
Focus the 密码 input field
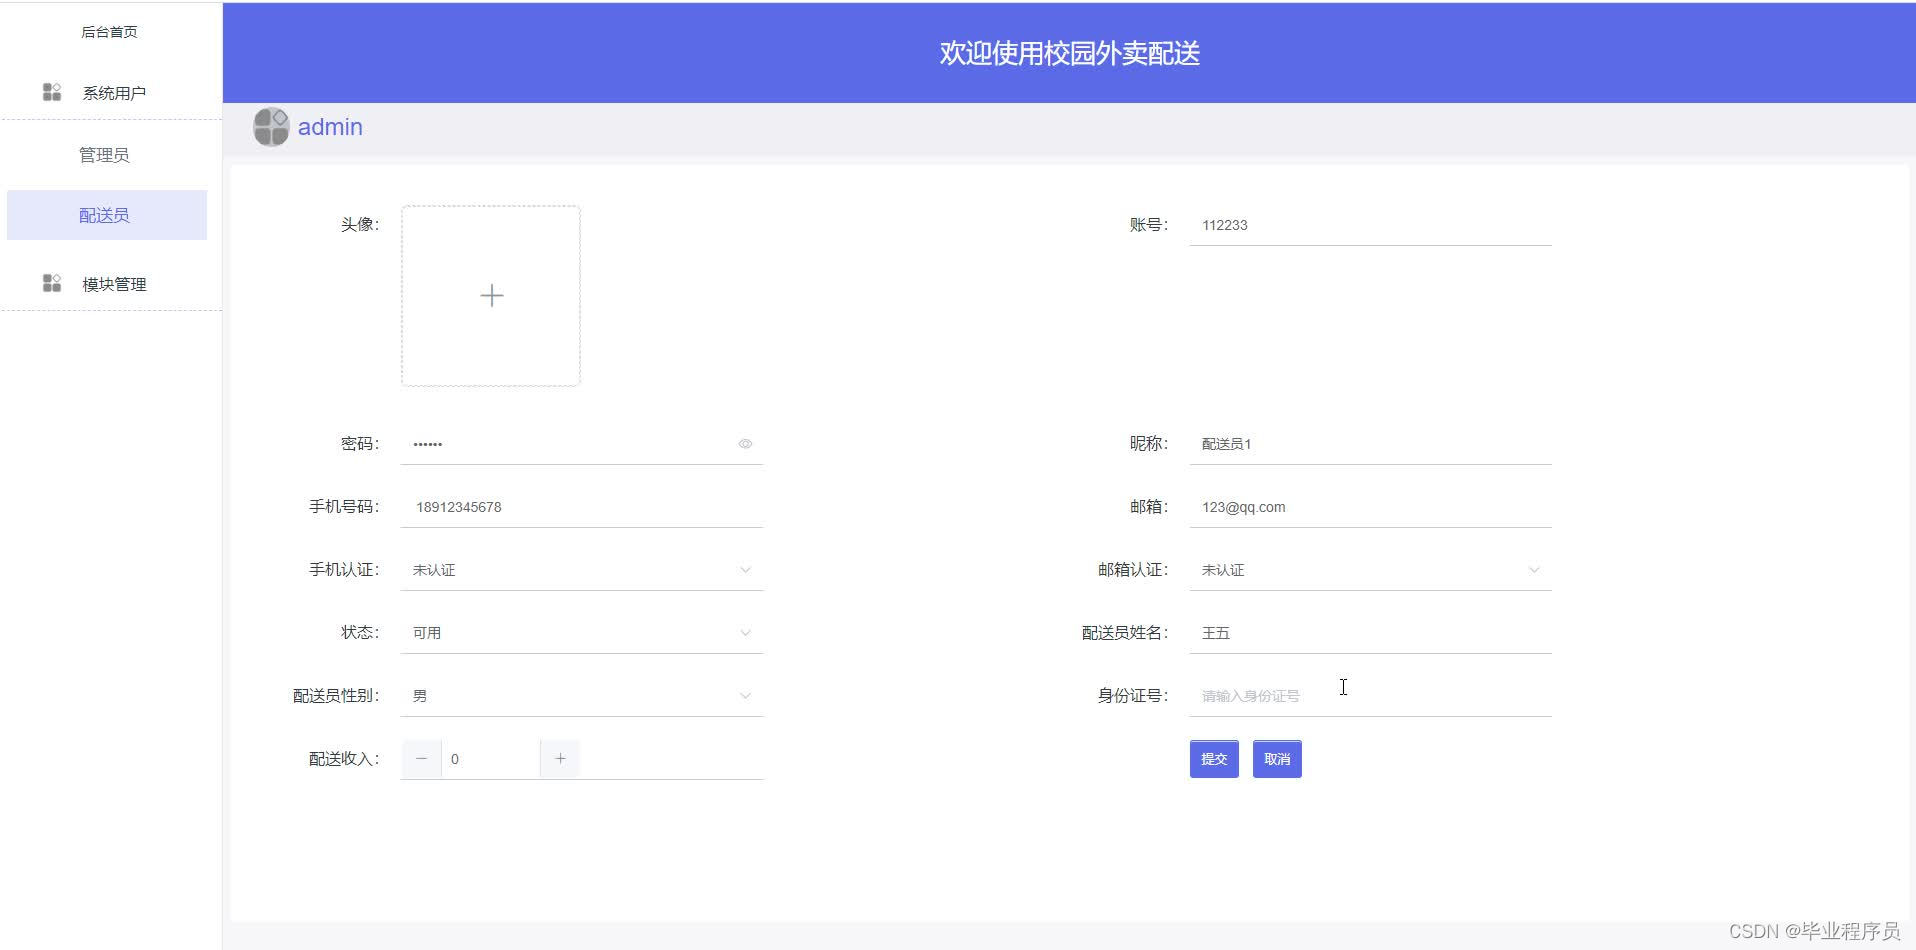(x=581, y=444)
